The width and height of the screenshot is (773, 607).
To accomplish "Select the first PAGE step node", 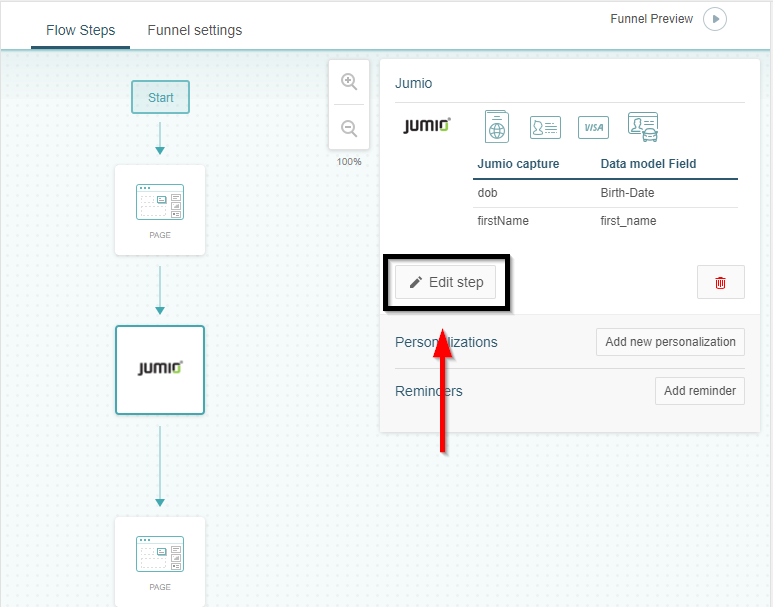I will click(160, 210).
